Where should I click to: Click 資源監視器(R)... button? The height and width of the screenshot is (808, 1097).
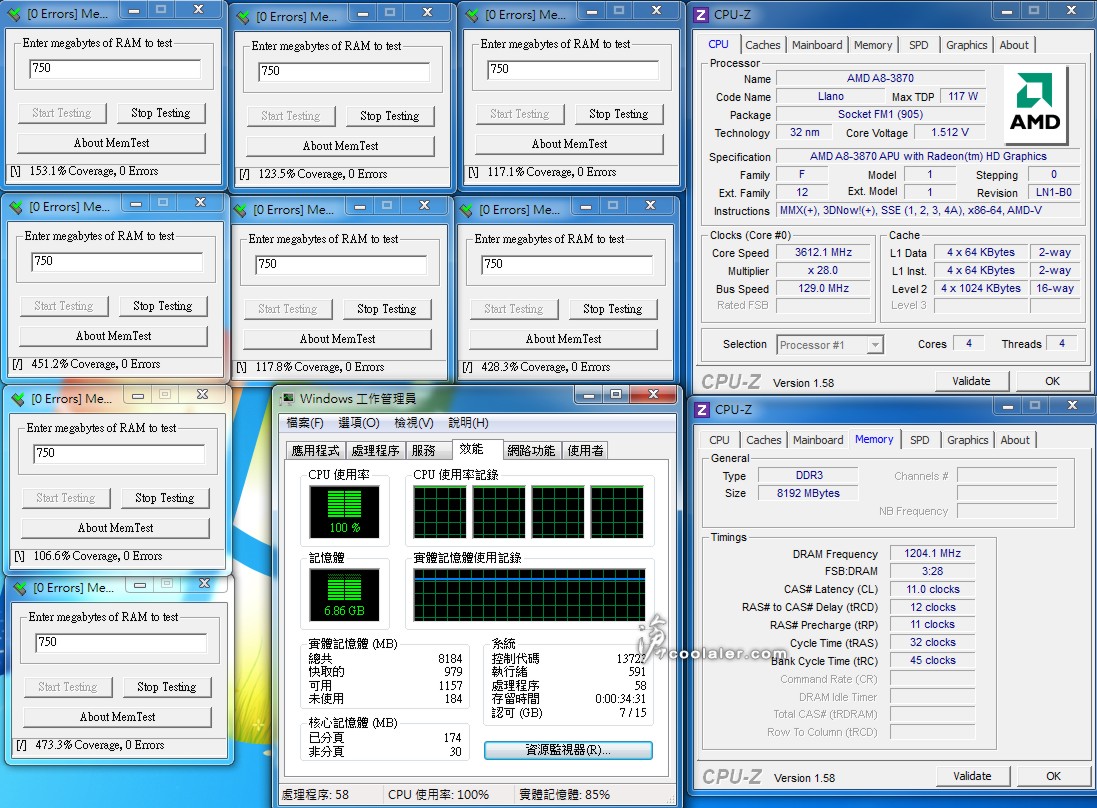coord(568,750)
